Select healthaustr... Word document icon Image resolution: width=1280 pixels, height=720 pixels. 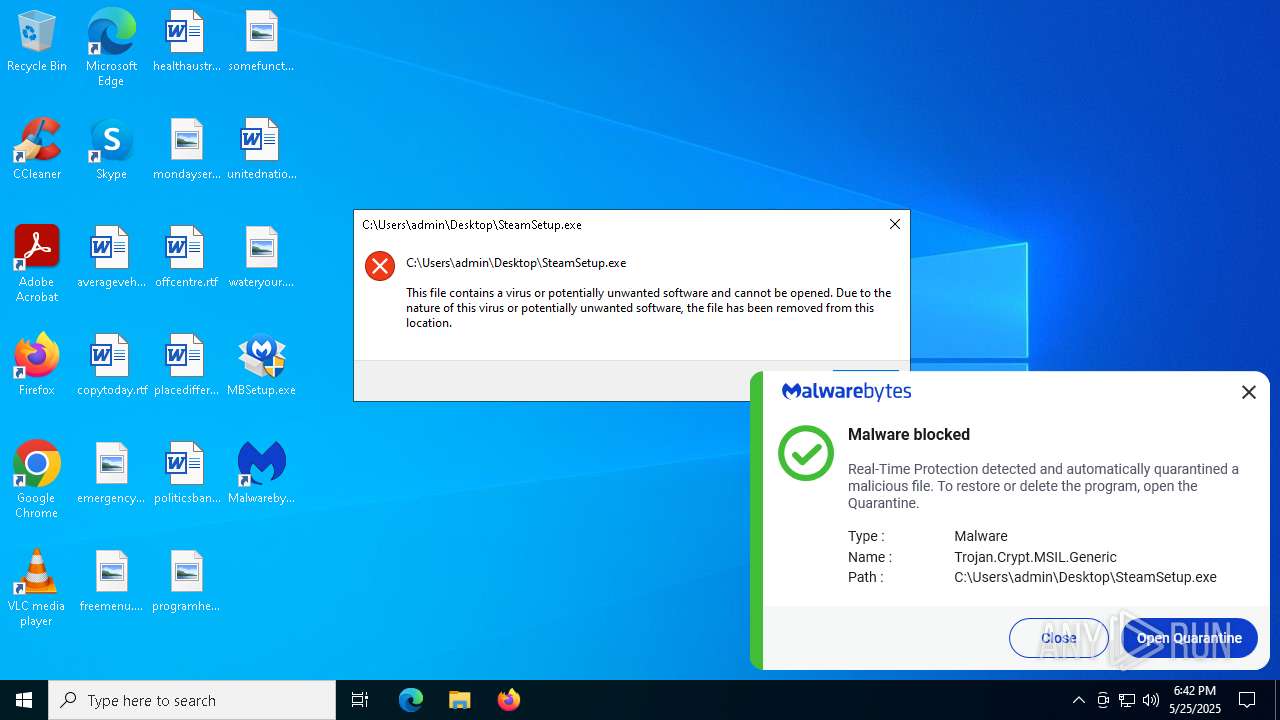point(186,41)
